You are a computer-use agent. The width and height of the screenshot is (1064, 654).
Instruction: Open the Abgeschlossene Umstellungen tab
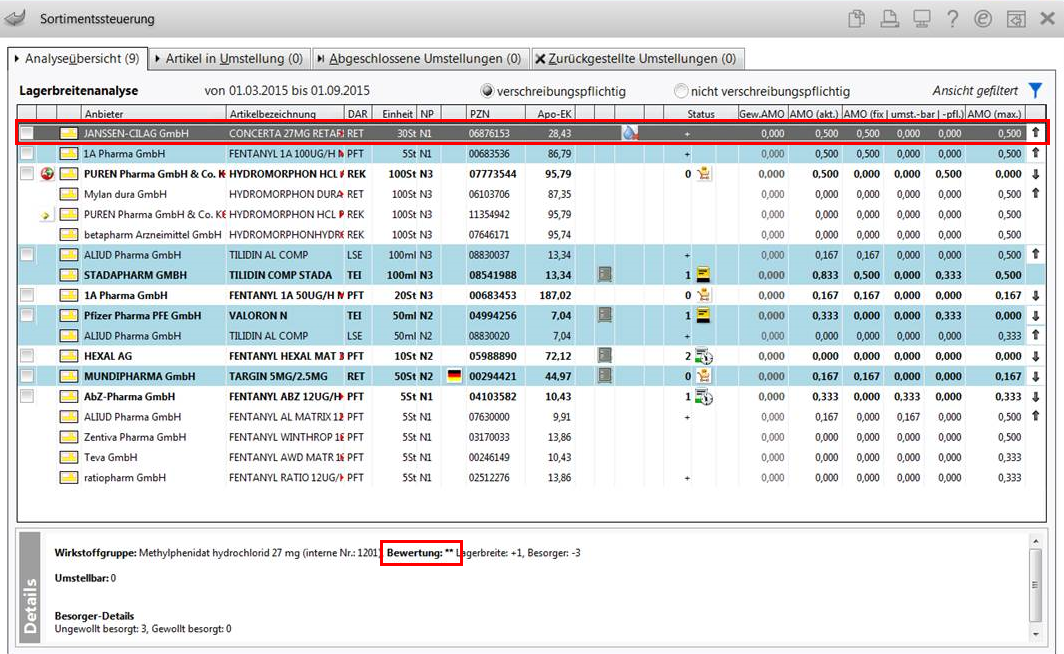point(419,58)
